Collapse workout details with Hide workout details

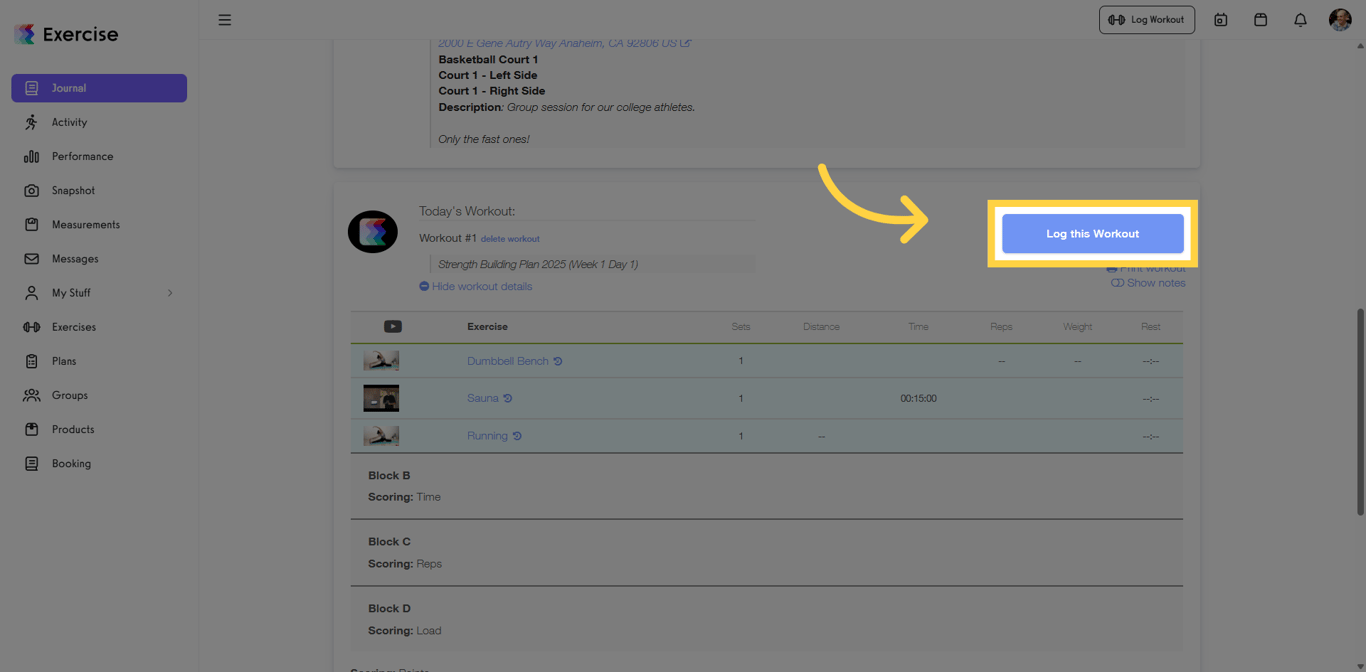[477, 286]
